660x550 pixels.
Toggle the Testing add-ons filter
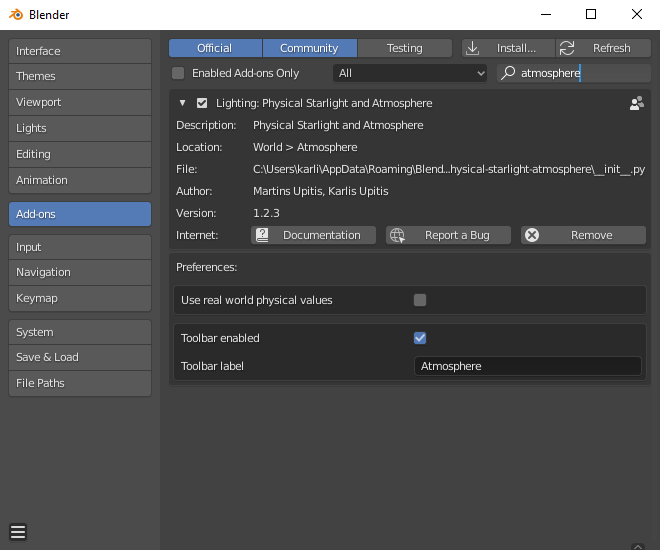coord(405,48)
